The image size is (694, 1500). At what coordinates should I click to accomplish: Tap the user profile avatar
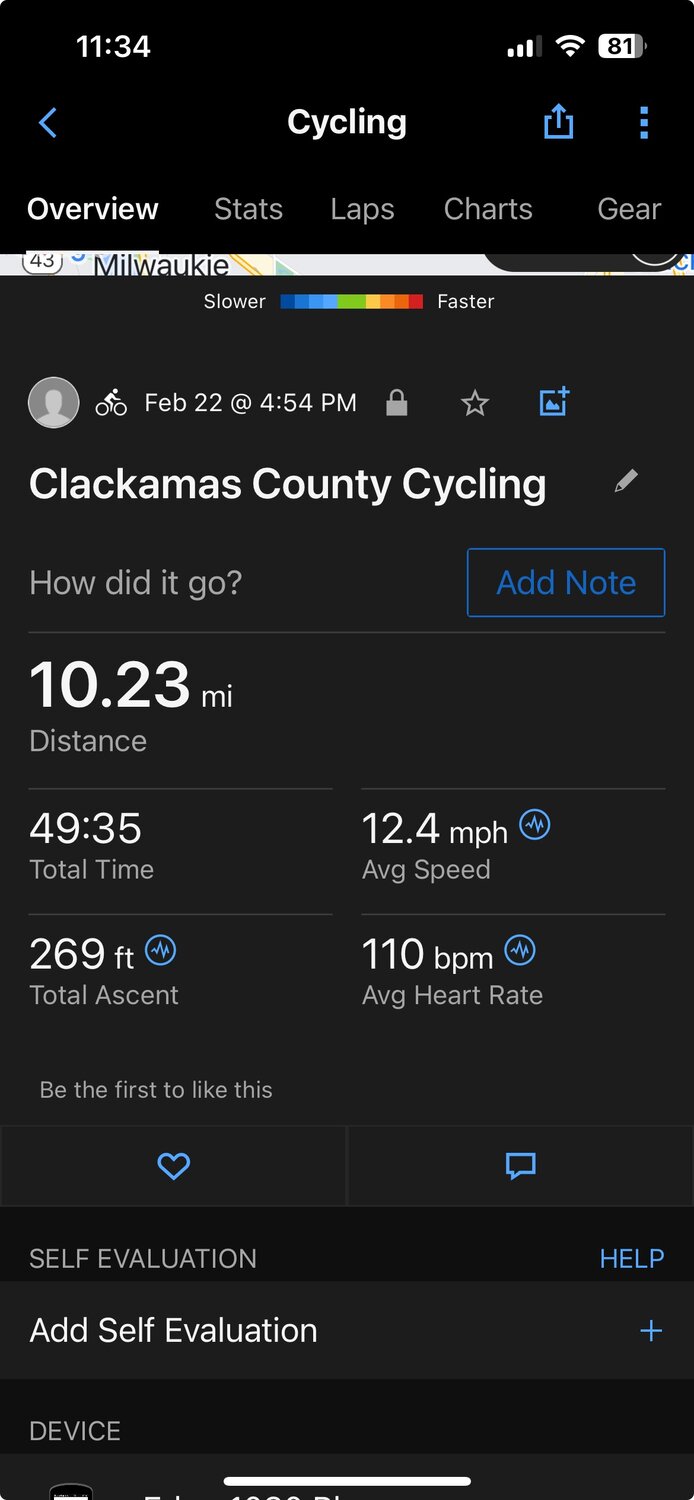pos(54,403)
